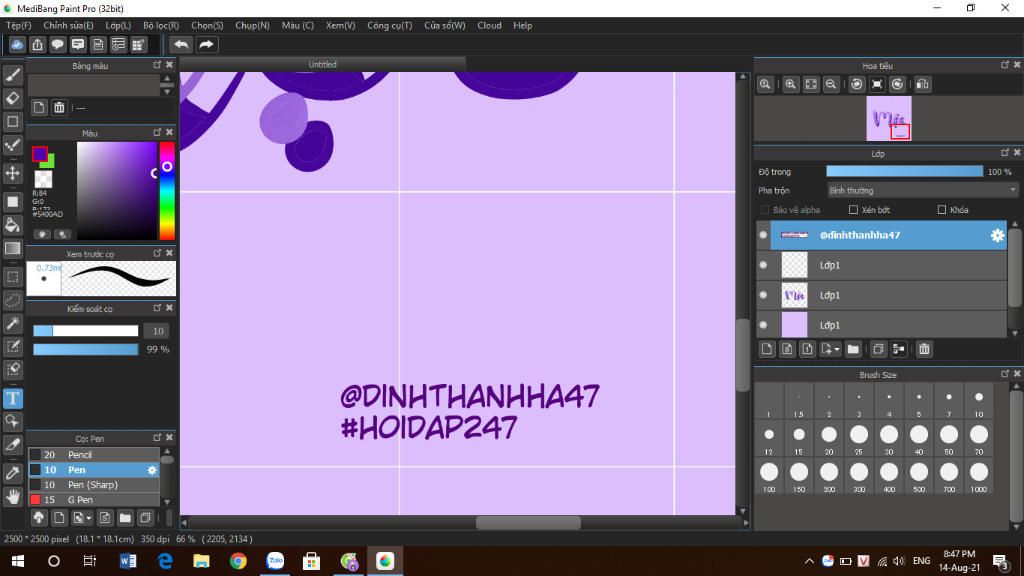Zoom out on the navigator panel
This screenshot has height=576, width=1024.
point(831,84)
